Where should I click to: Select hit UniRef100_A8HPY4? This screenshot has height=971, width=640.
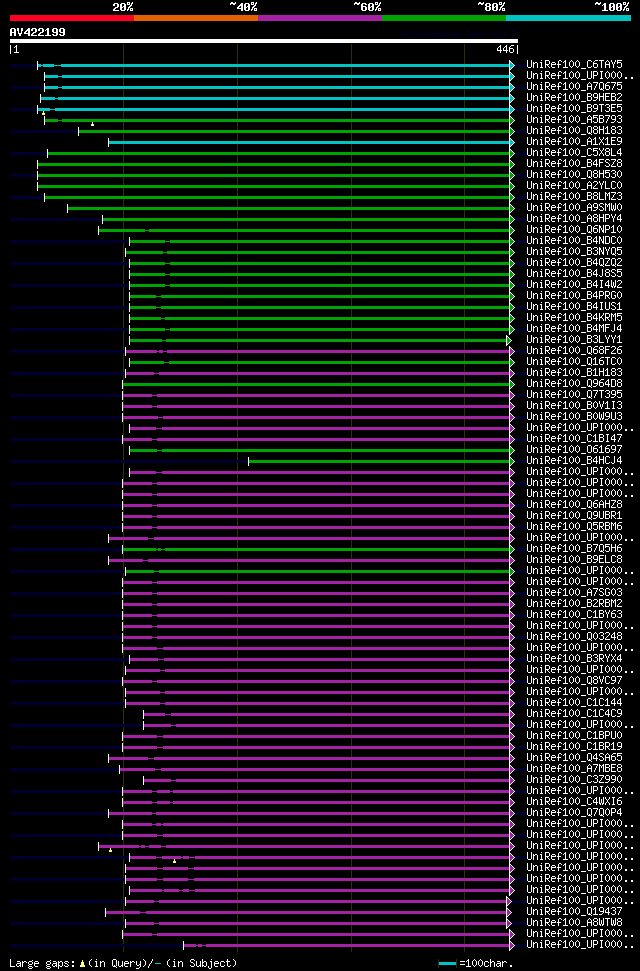[574, 219]
